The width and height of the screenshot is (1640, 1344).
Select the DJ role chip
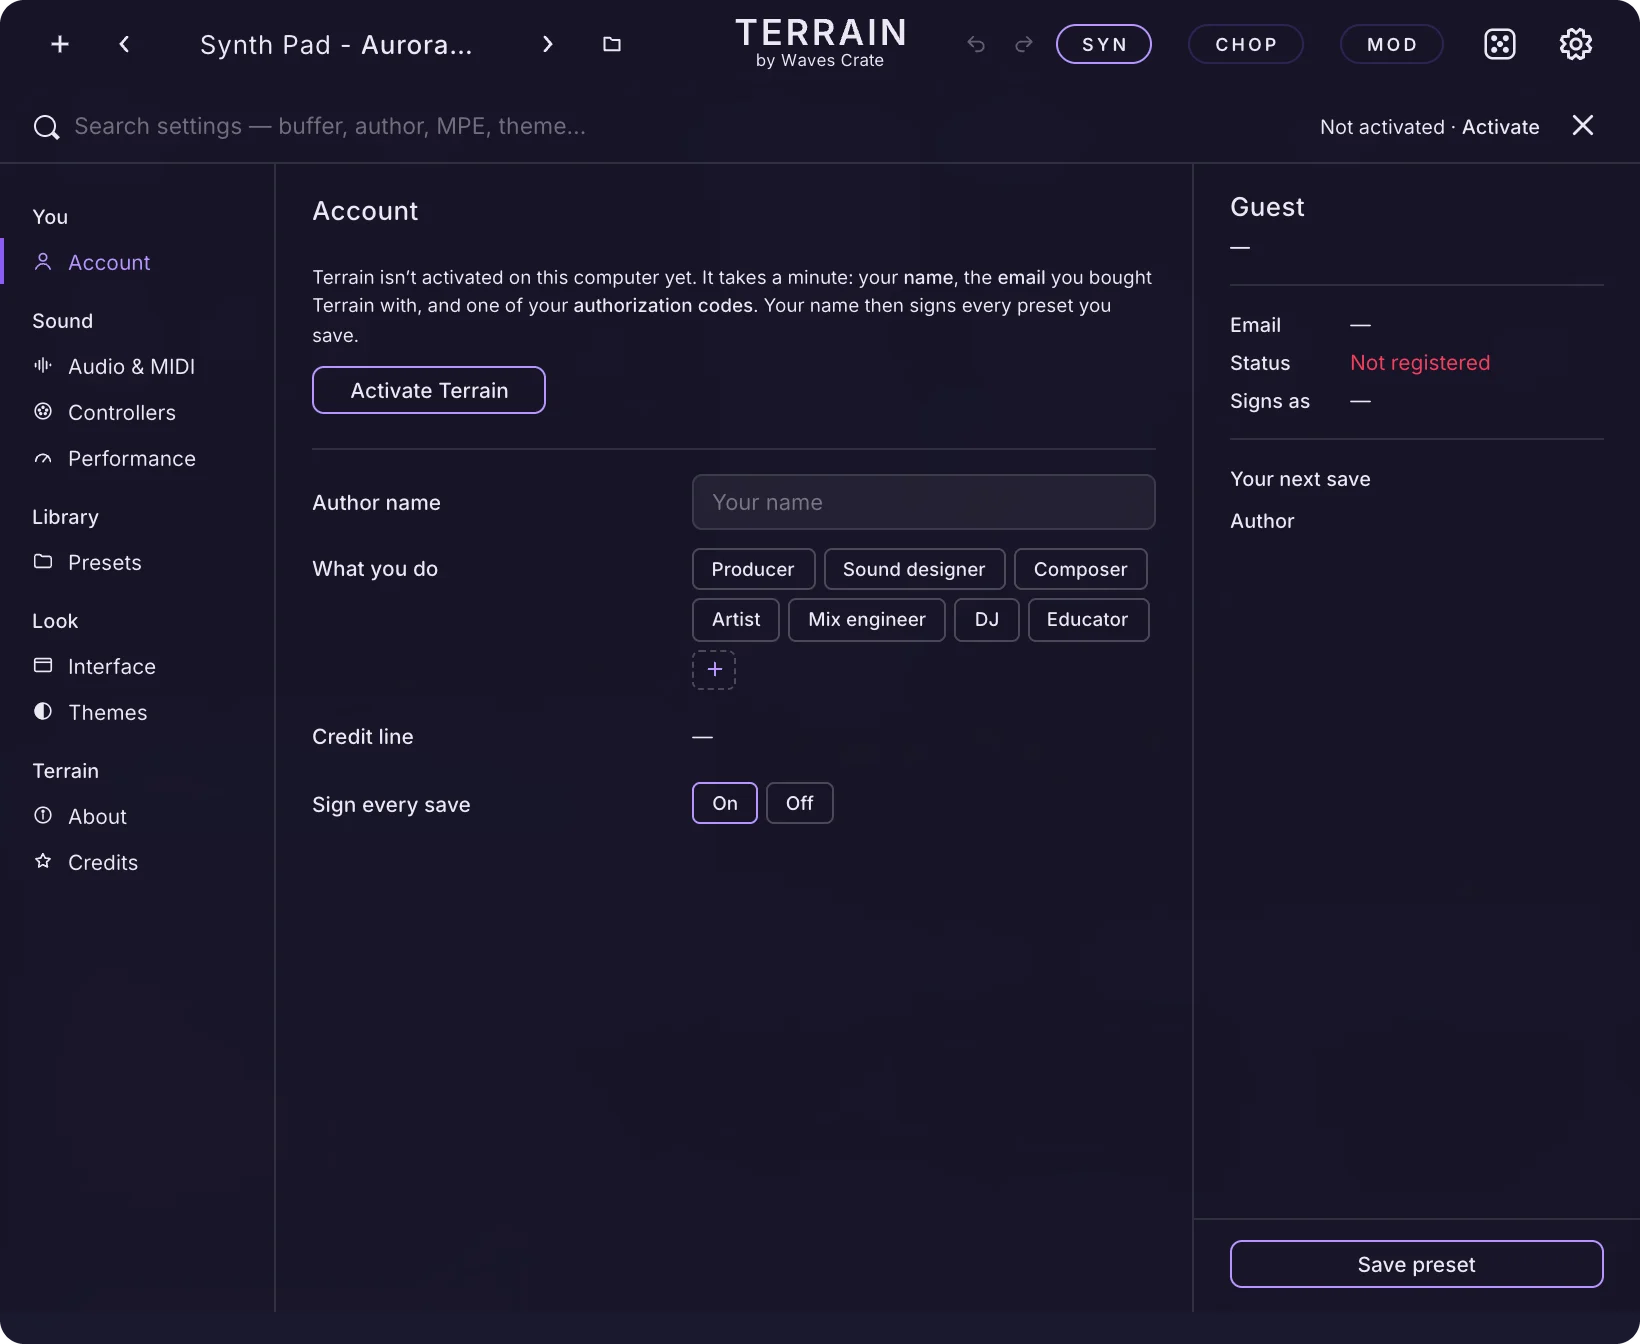tap(987, 619)
